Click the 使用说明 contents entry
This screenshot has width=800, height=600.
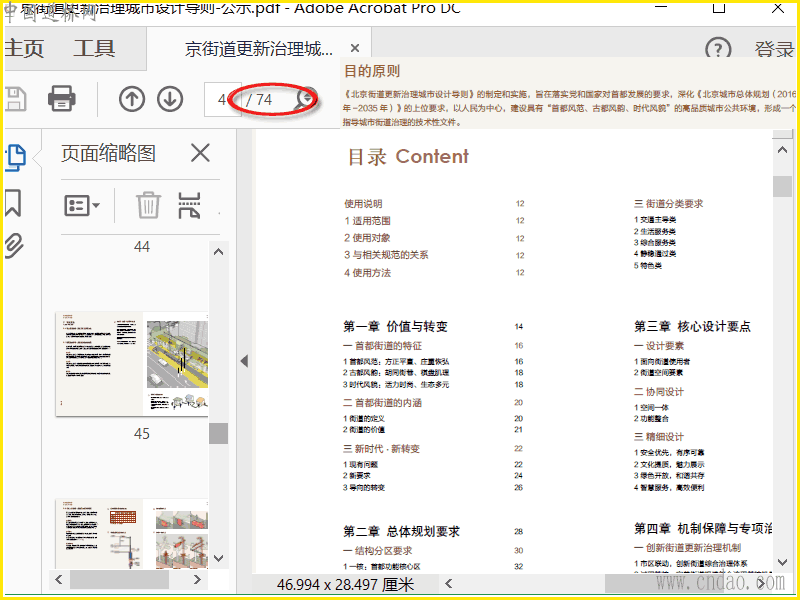(x=363, y=204)
